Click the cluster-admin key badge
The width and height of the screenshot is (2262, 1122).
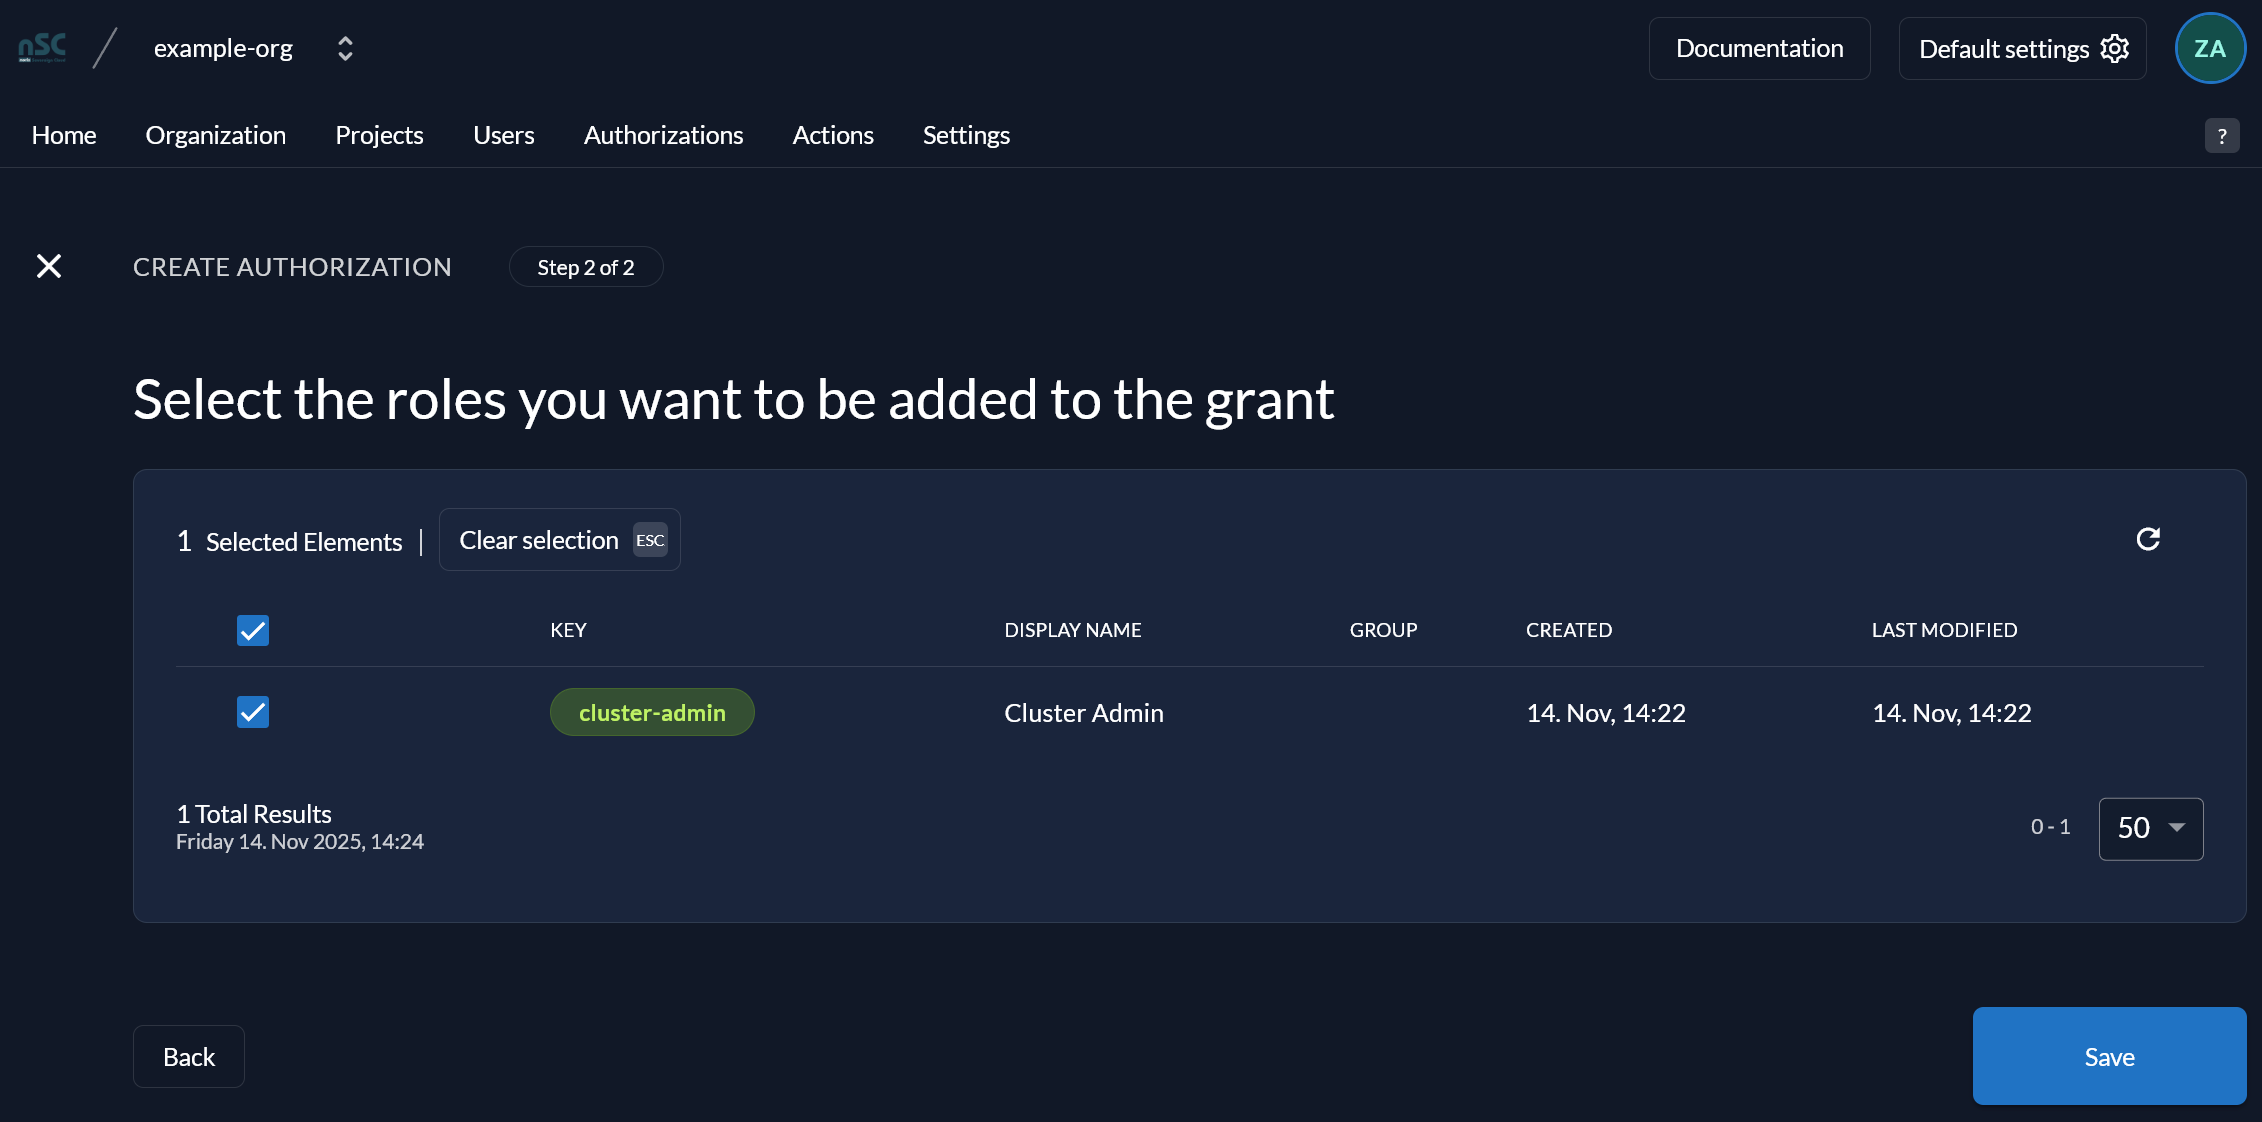coord(652,712)
